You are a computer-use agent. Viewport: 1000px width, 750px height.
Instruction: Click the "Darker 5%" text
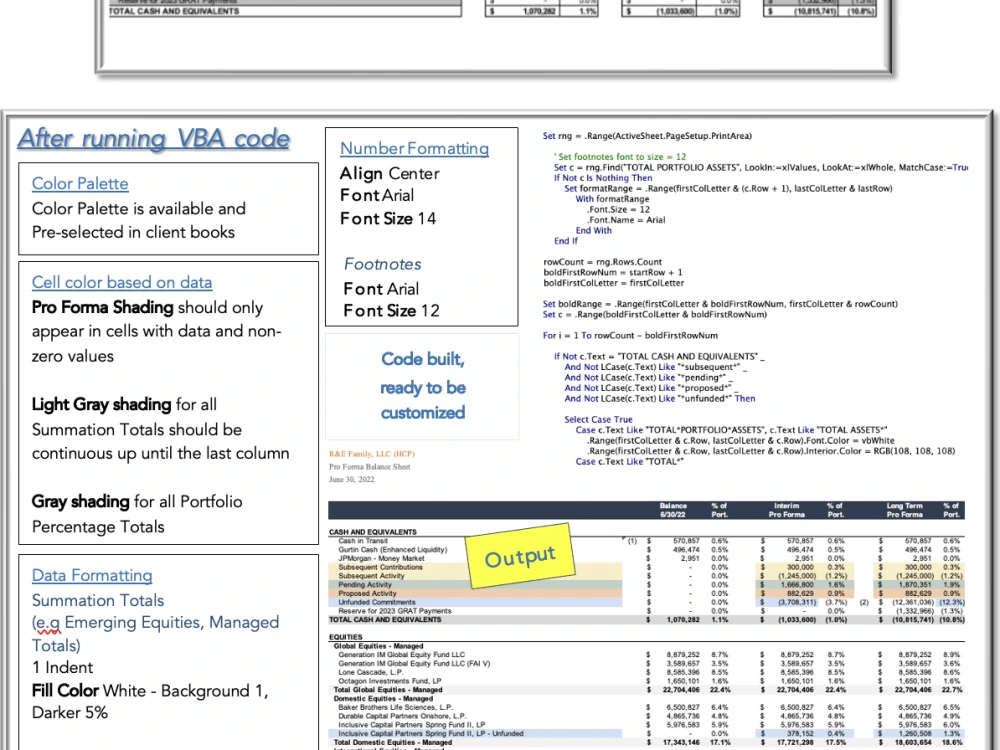point(70,712)
